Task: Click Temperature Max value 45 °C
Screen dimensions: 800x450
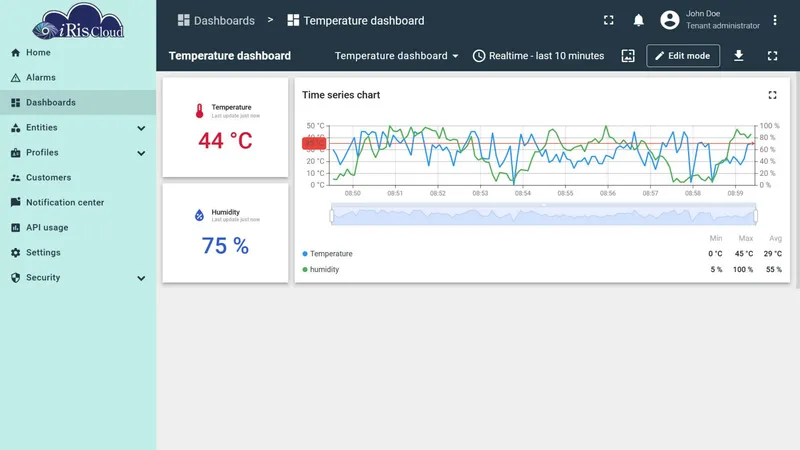Action: pos(744,254)
